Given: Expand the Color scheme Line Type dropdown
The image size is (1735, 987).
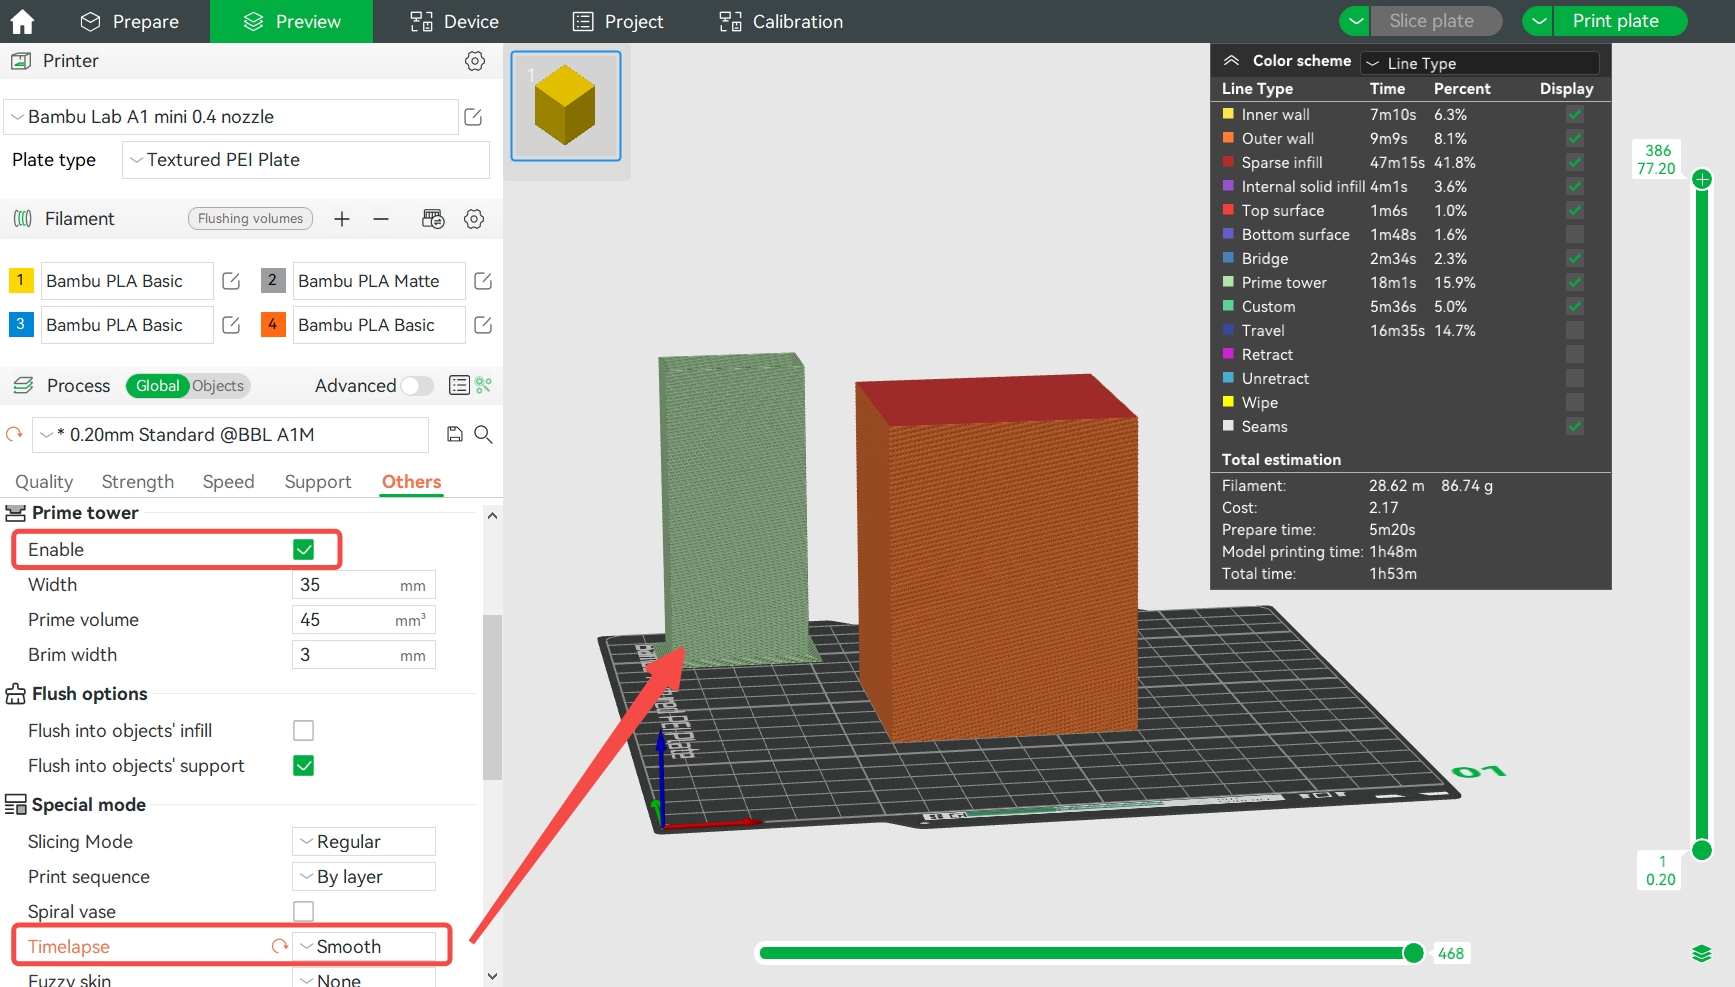Looking at the screenshot, I should (x=1480, y=63).
